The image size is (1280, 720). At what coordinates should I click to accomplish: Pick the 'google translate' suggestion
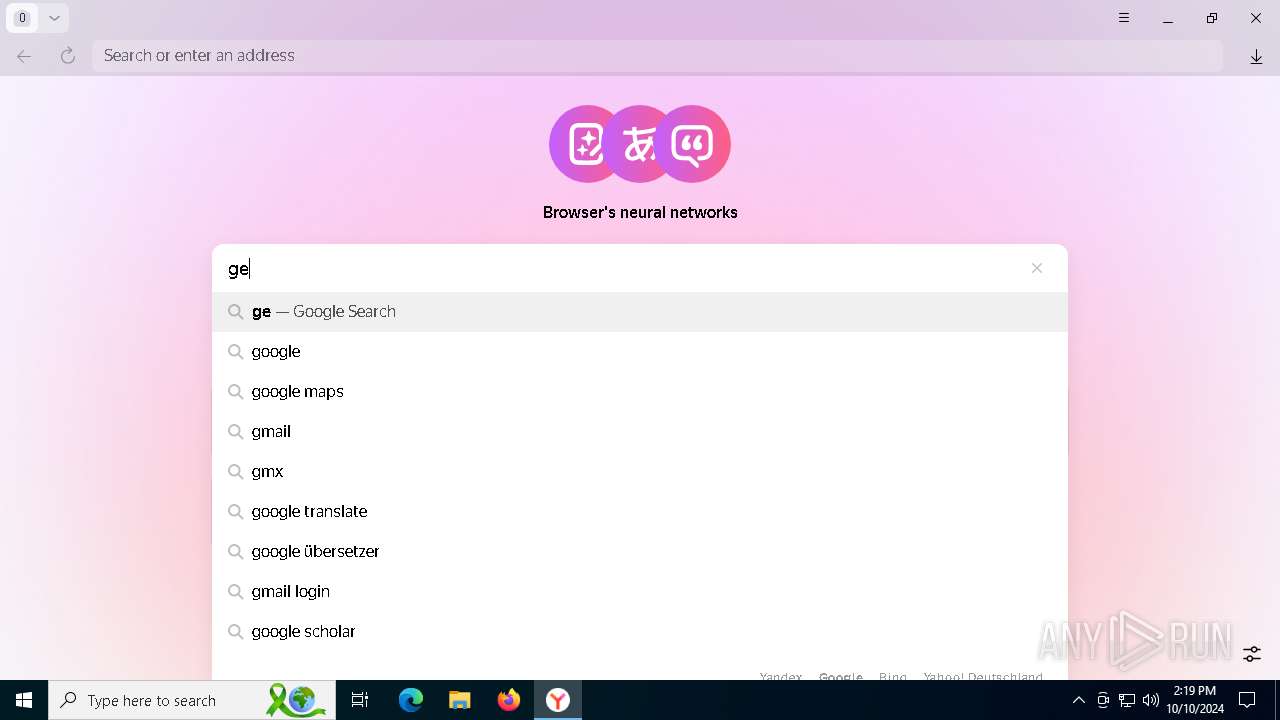click(640, 512)
